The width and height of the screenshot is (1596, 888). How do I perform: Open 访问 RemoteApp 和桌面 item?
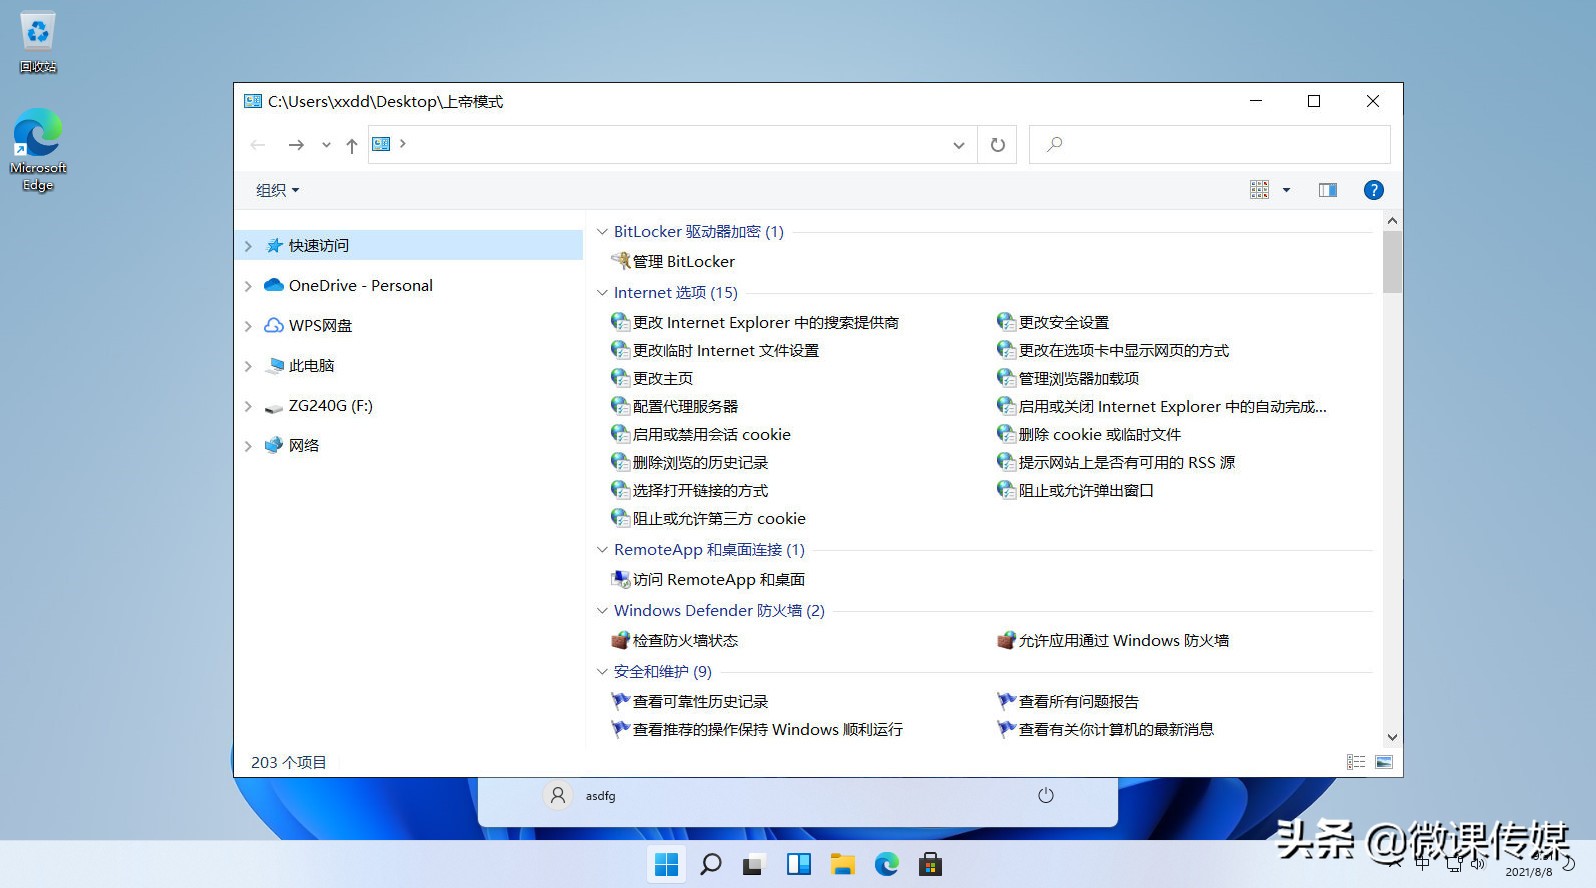pos(708,579)
